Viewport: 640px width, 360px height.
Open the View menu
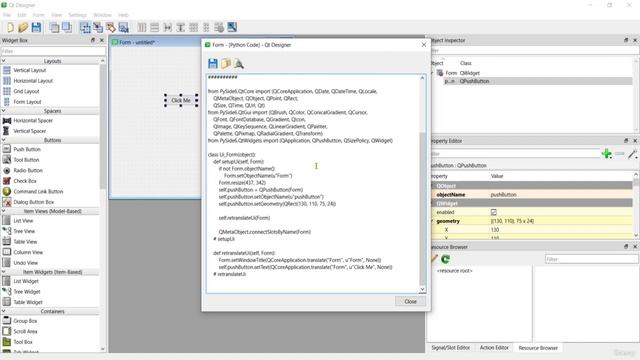[x=56, y=15]
